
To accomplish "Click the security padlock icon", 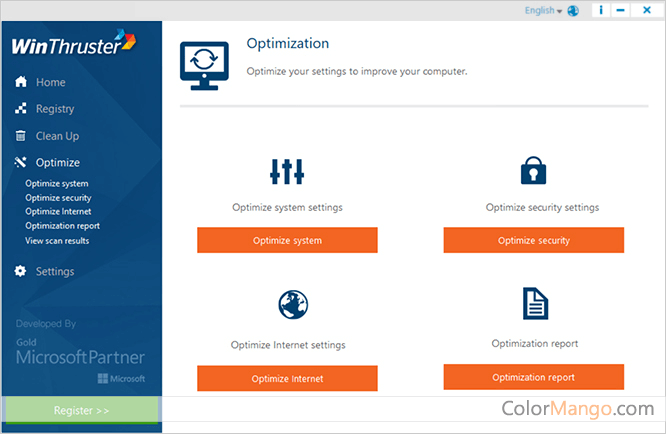I will tap(534, 171).
